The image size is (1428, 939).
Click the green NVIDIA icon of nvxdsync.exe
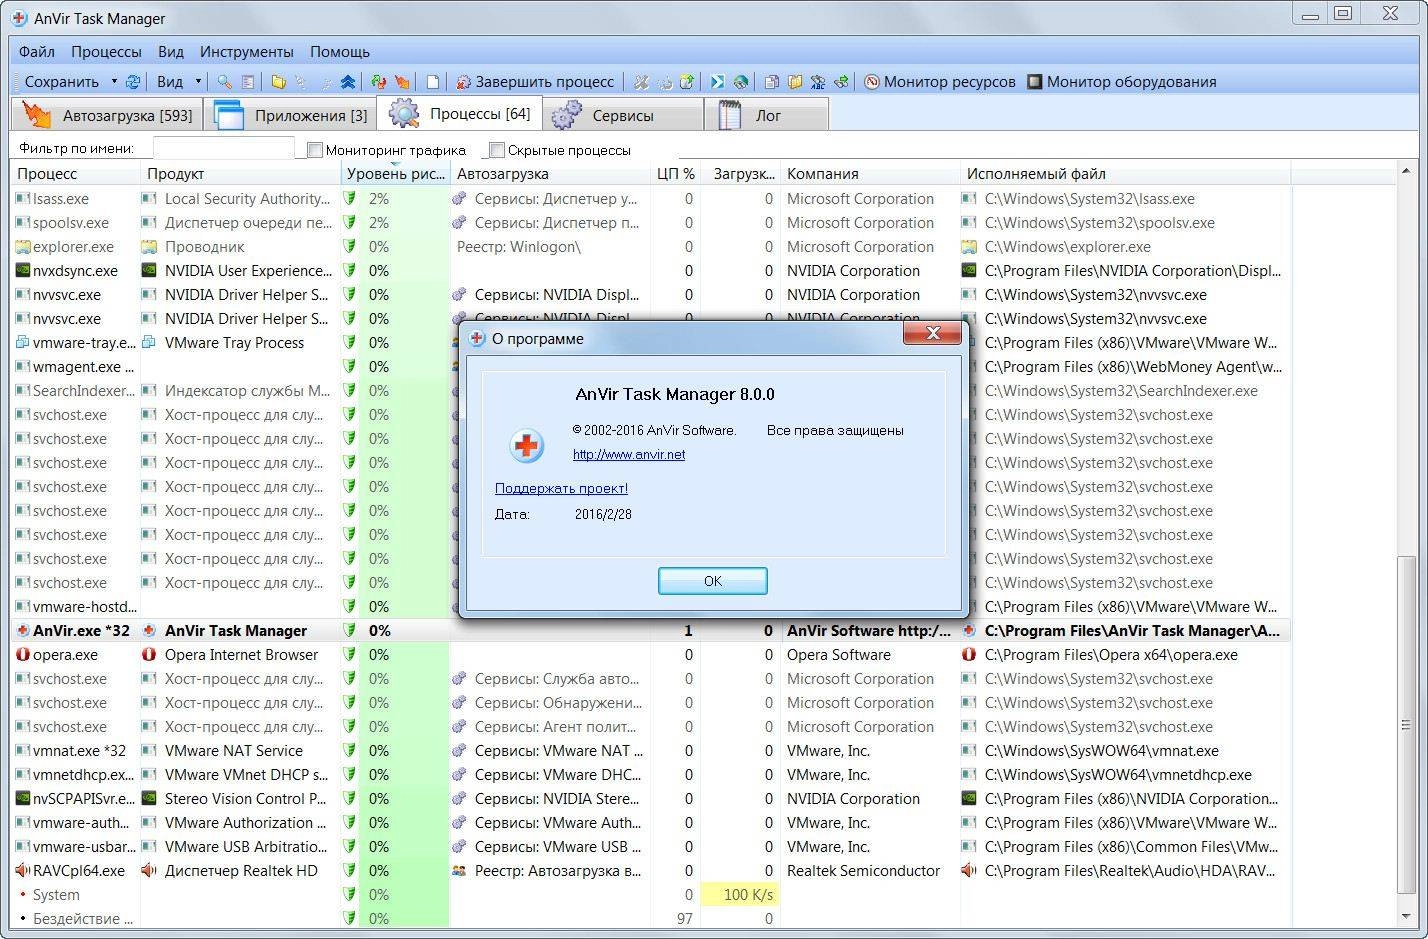tap(22, 271)
